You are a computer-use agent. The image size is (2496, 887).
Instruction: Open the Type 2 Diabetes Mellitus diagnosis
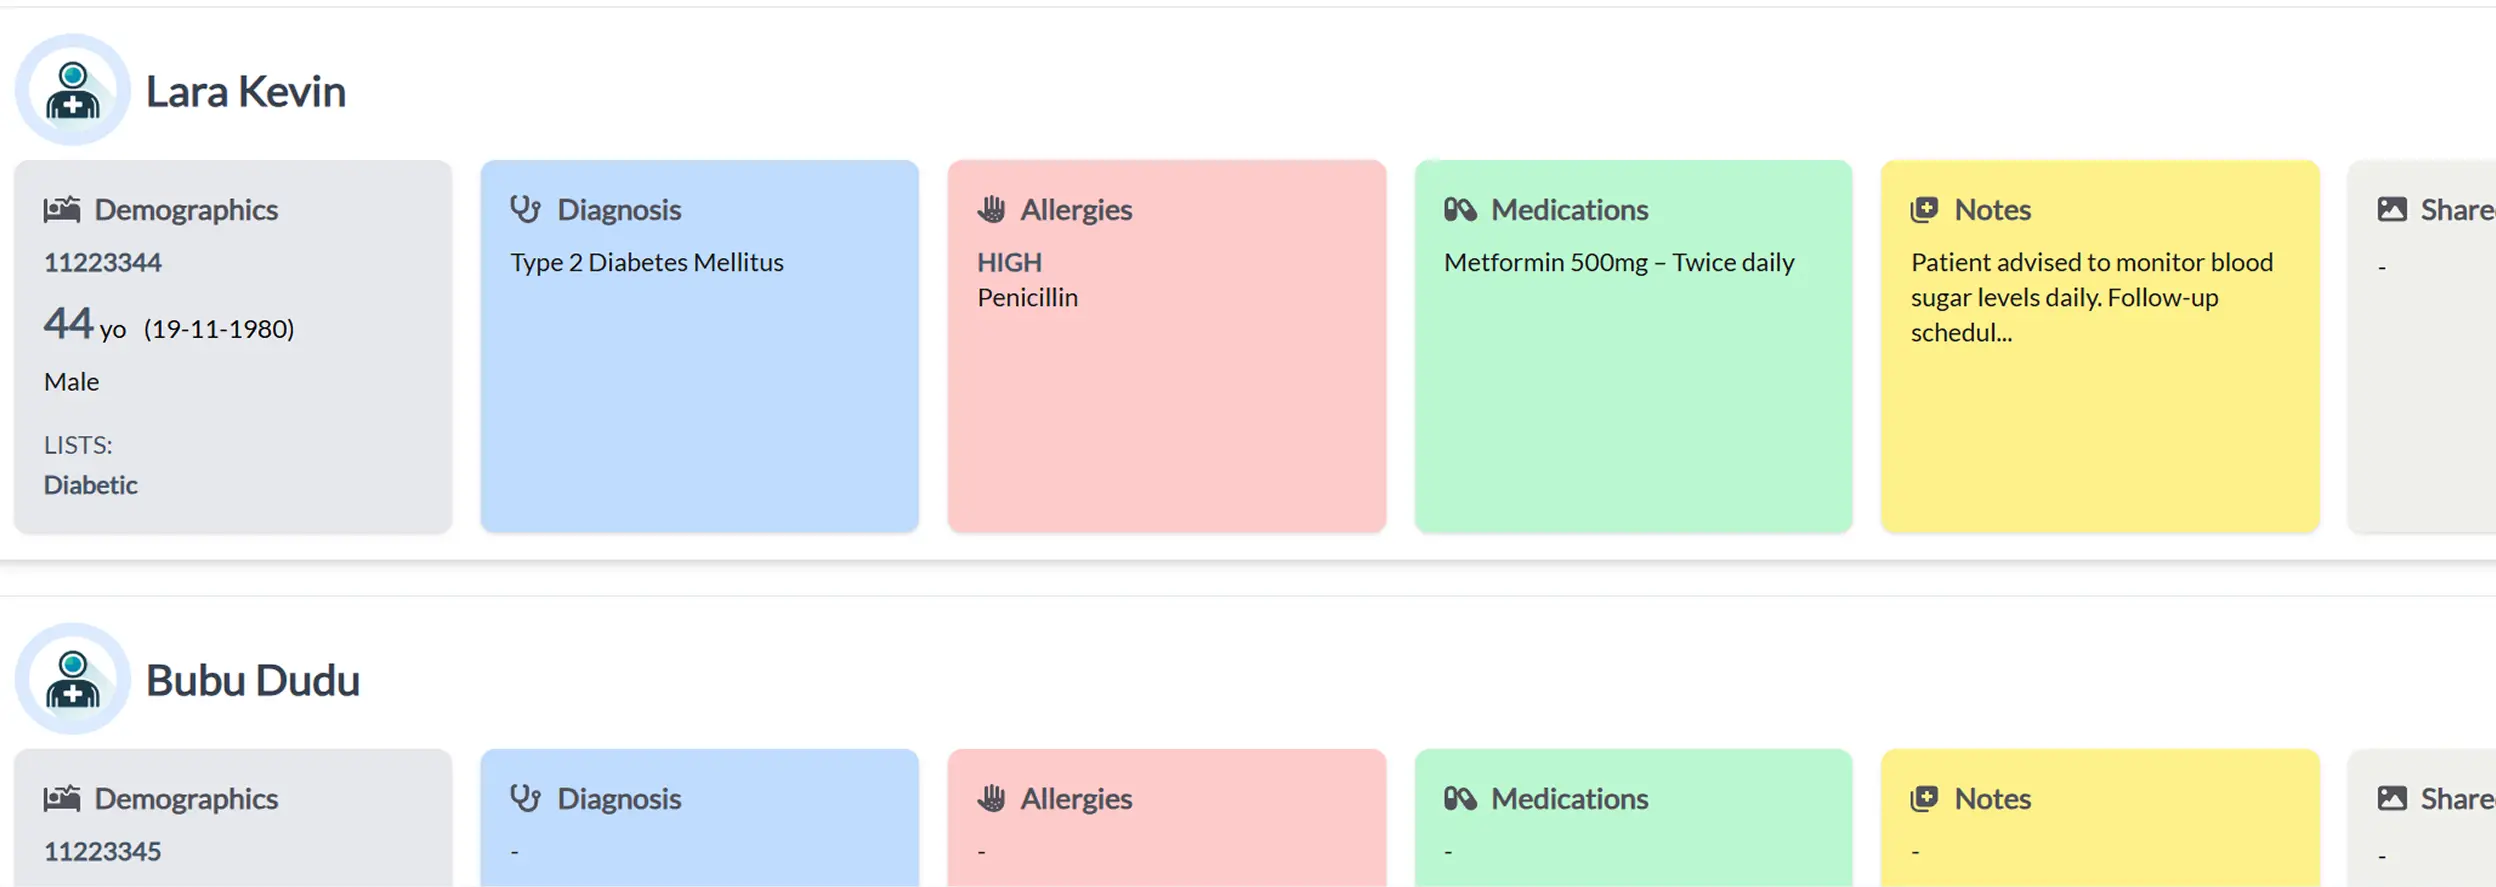click(x=647, y=263)
